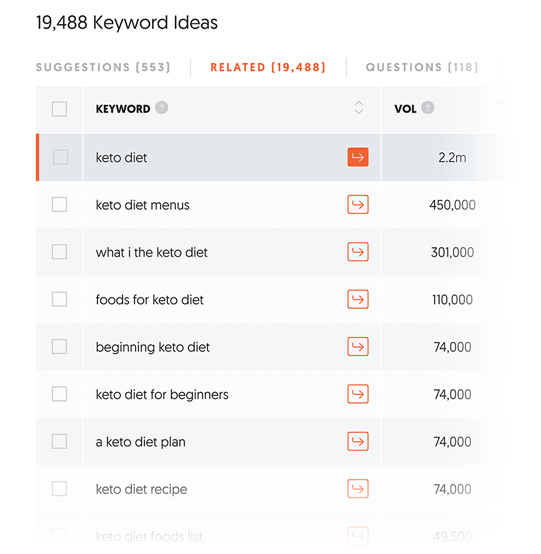Open the arrow icon for 'what i the keto diet'
The width and height of the screenshot is (541, 554).
[x=358, y=252]
